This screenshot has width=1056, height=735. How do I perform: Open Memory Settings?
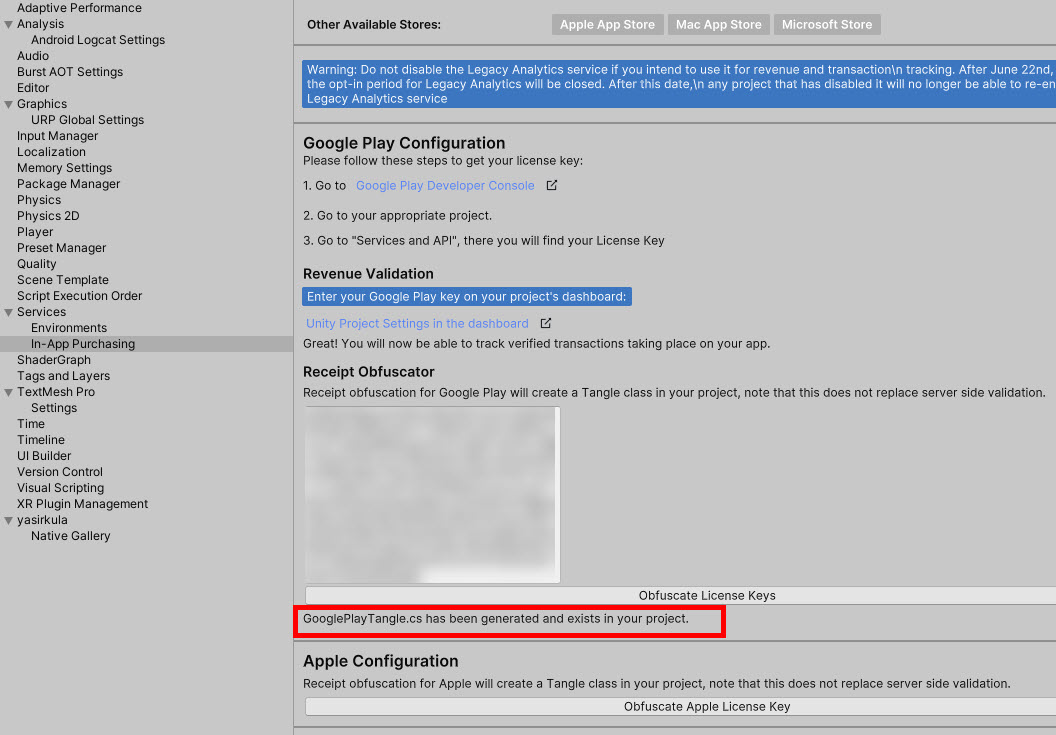click(65, 168)
